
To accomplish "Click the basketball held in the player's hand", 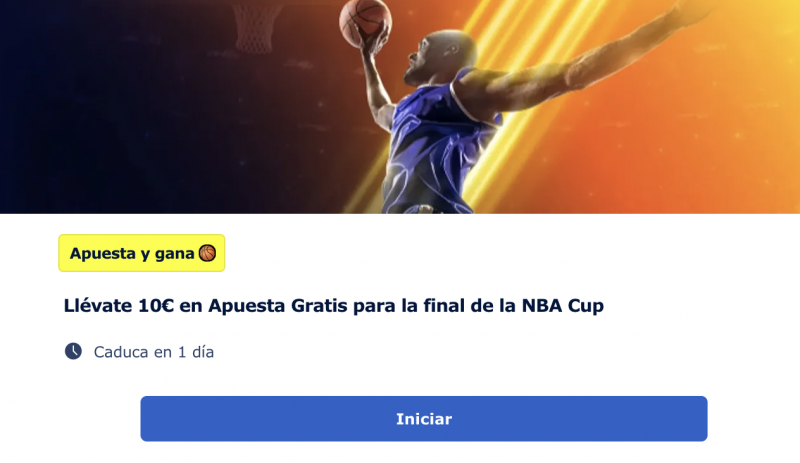I will [365, 20].
